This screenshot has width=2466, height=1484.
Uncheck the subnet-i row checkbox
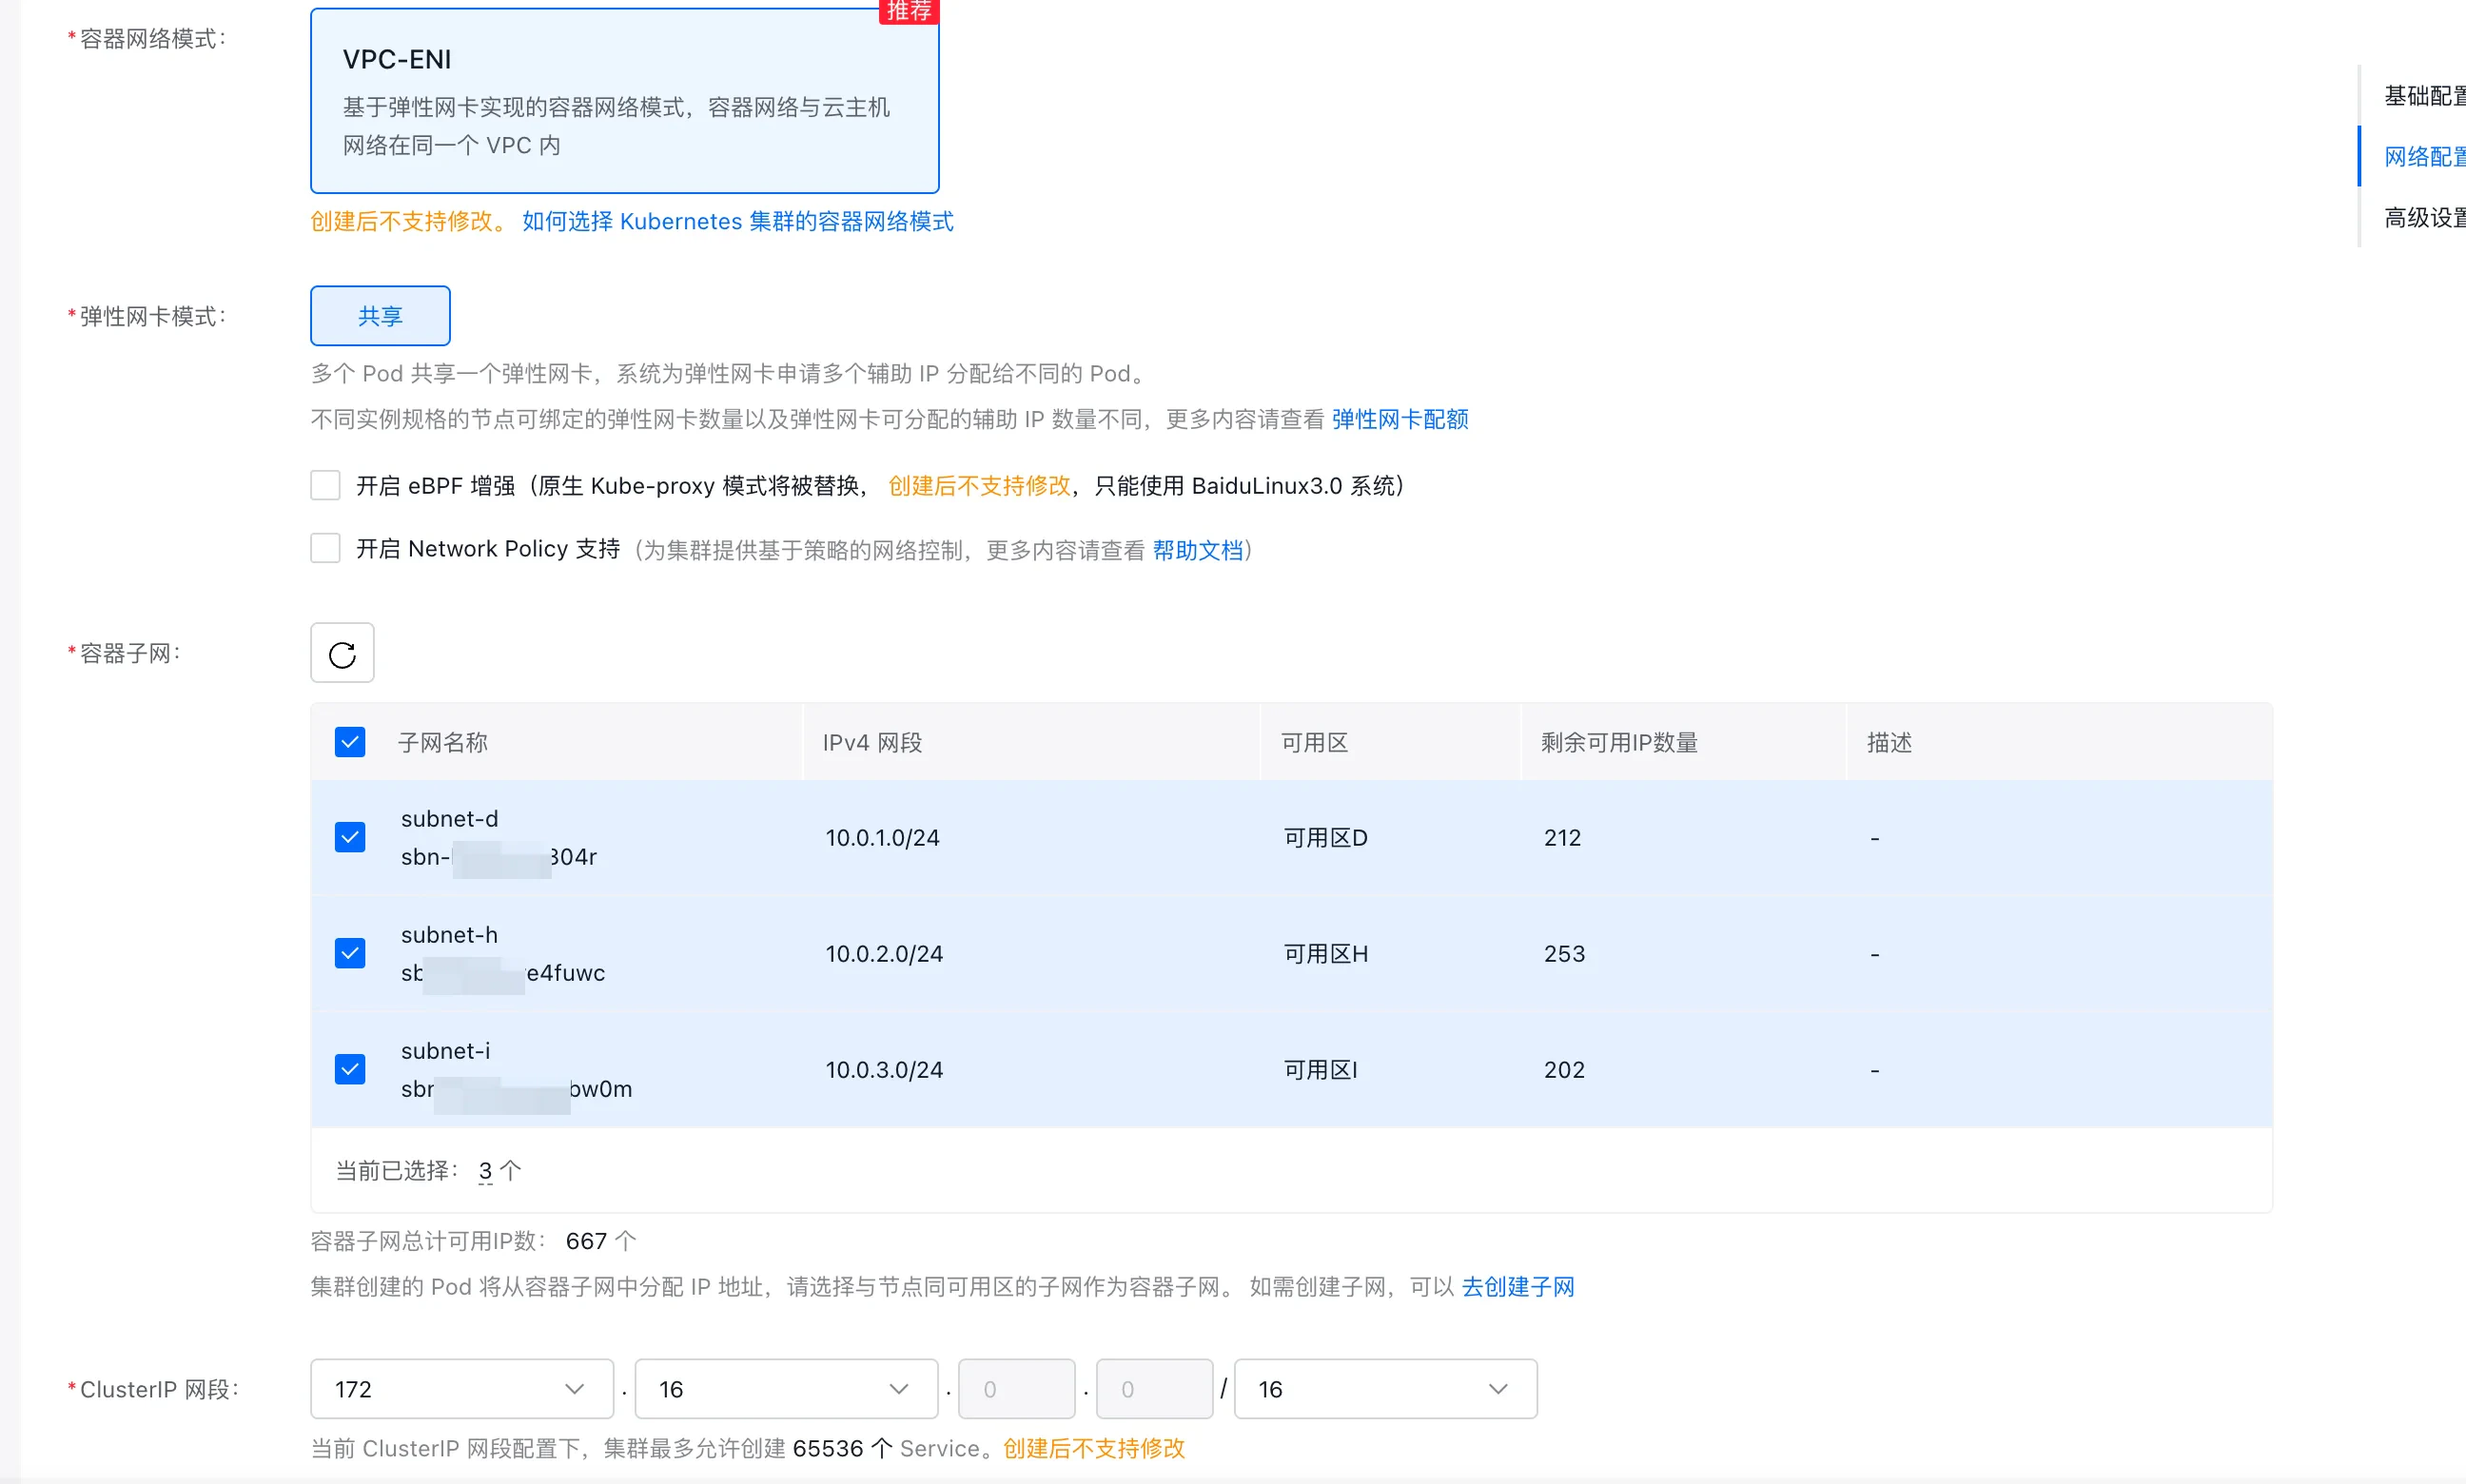point(350,1069)
